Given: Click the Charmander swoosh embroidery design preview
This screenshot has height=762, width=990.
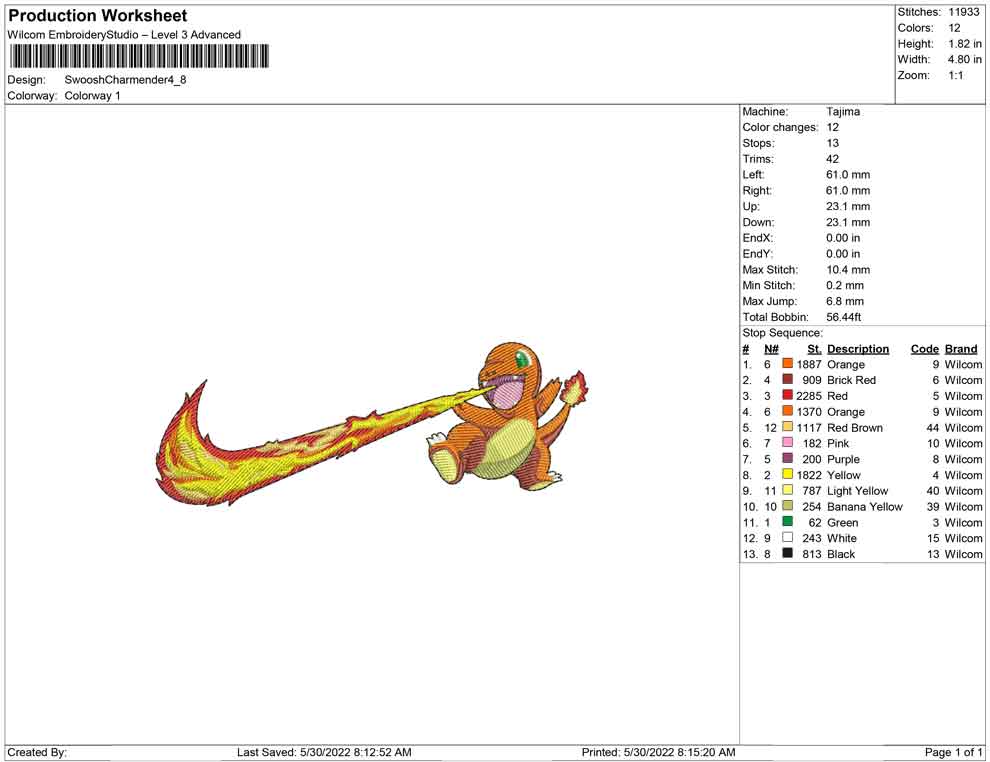Looking at the screenshot, I should pos(371,424).
